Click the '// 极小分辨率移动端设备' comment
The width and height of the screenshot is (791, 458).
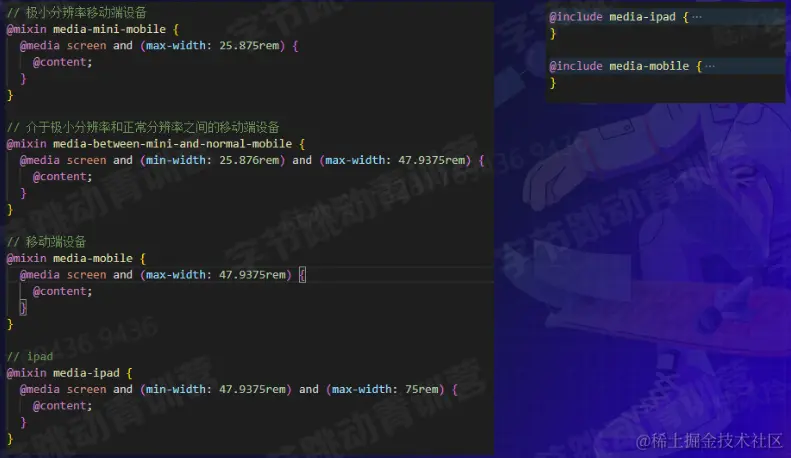(76, 13)
